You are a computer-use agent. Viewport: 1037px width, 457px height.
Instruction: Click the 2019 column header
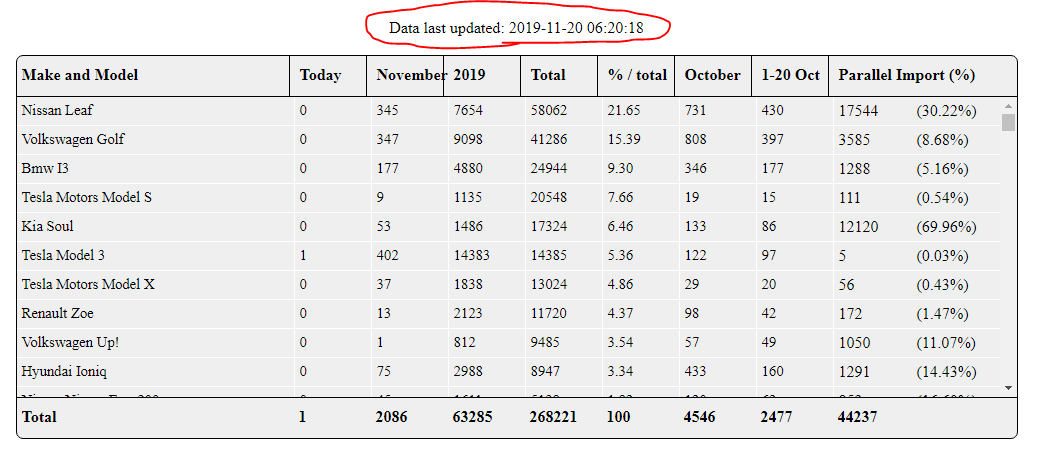point(469,75)
